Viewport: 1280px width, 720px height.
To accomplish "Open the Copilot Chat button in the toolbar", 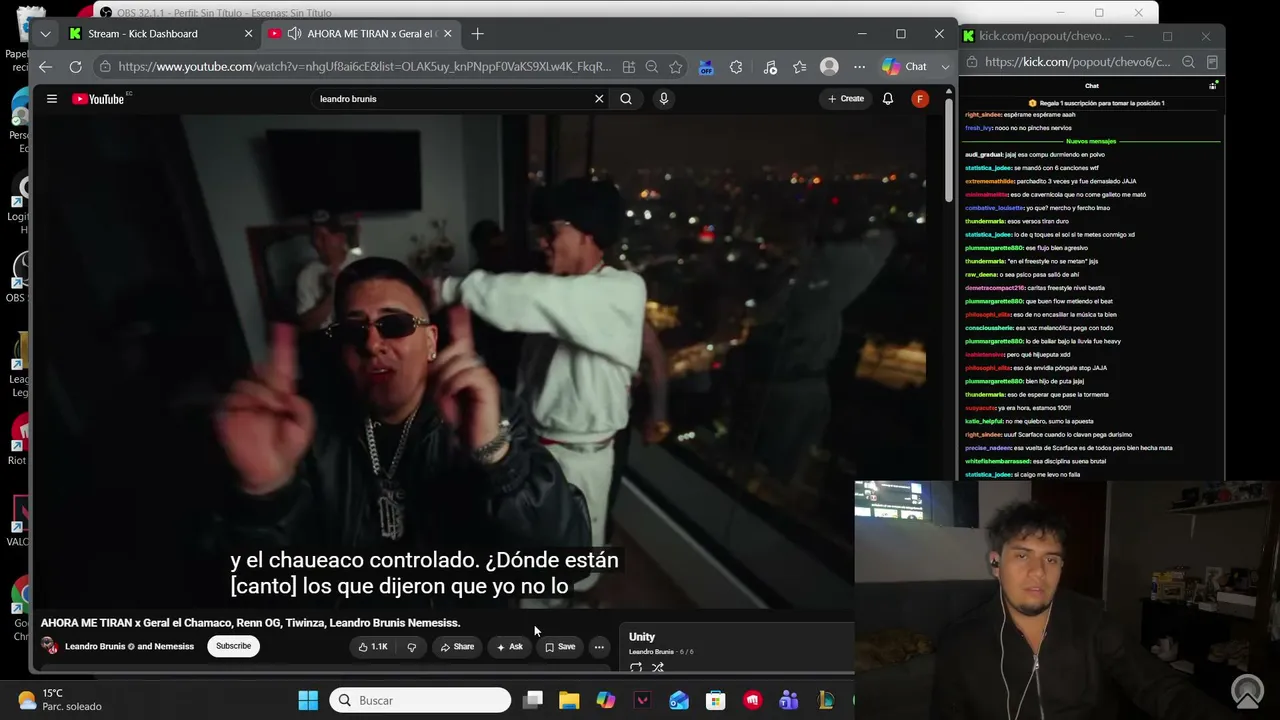I will (904, 67).
